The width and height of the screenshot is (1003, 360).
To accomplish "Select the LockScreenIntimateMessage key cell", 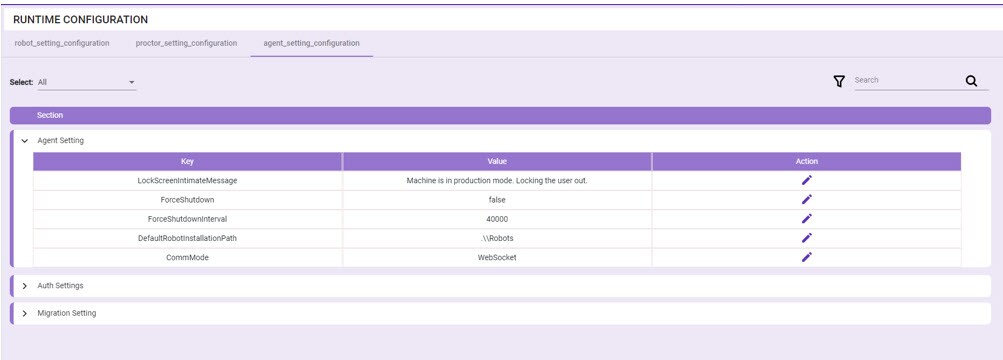I will [x=187, y=181].
